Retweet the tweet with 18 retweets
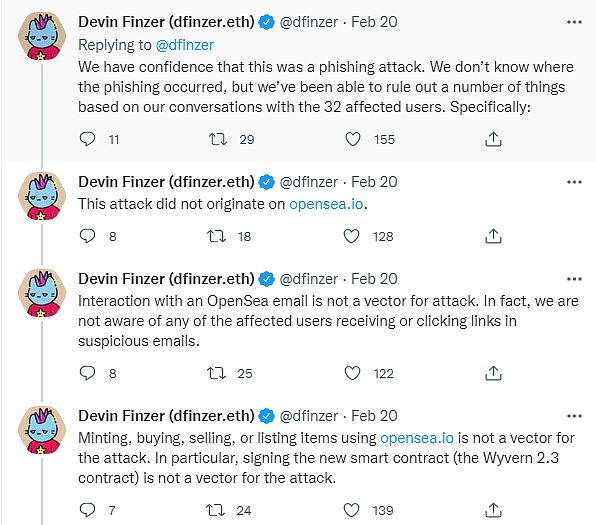 coord(216,236)
